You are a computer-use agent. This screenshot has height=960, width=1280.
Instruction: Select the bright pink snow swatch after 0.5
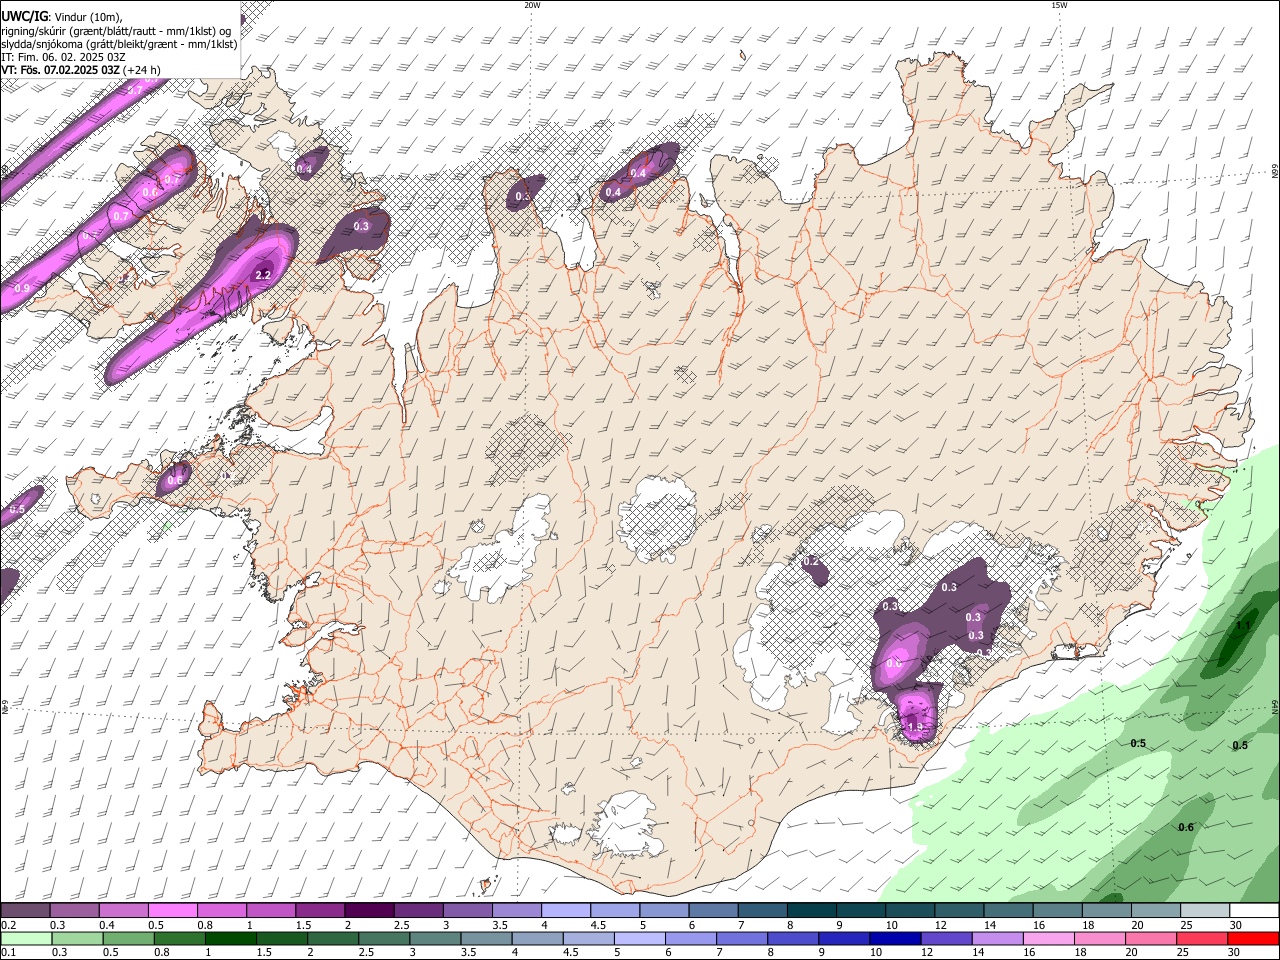[x=172, y=910]
